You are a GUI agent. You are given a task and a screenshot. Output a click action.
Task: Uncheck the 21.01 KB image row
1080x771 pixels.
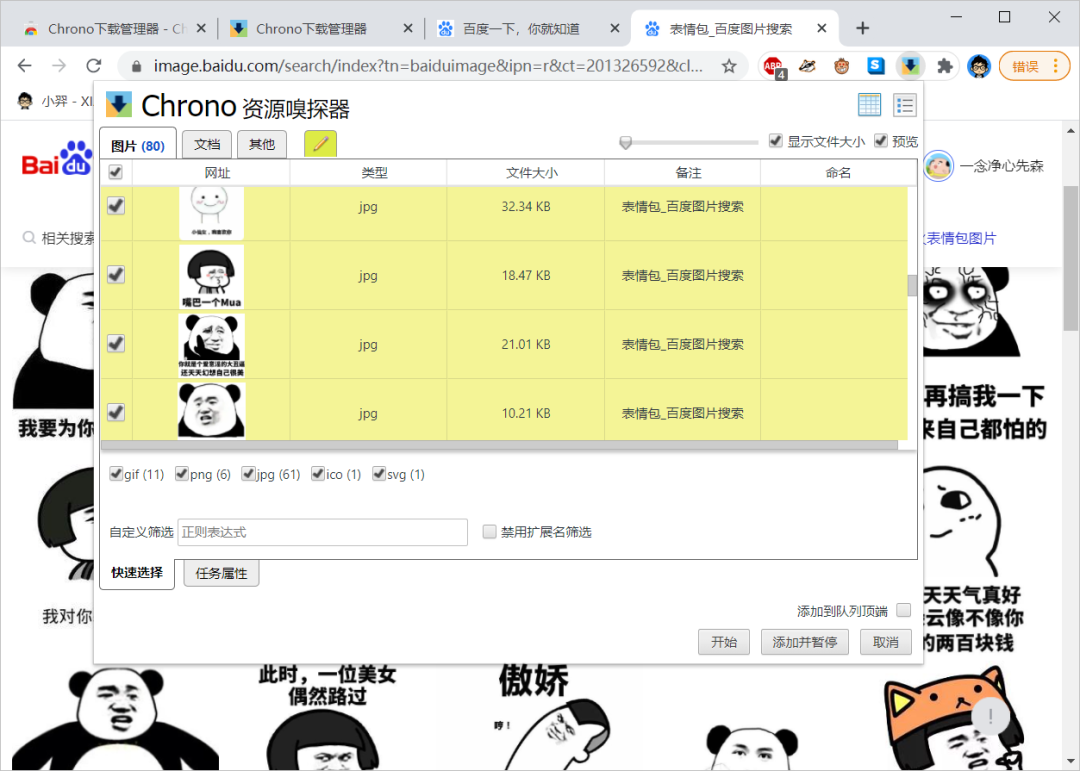116,344
